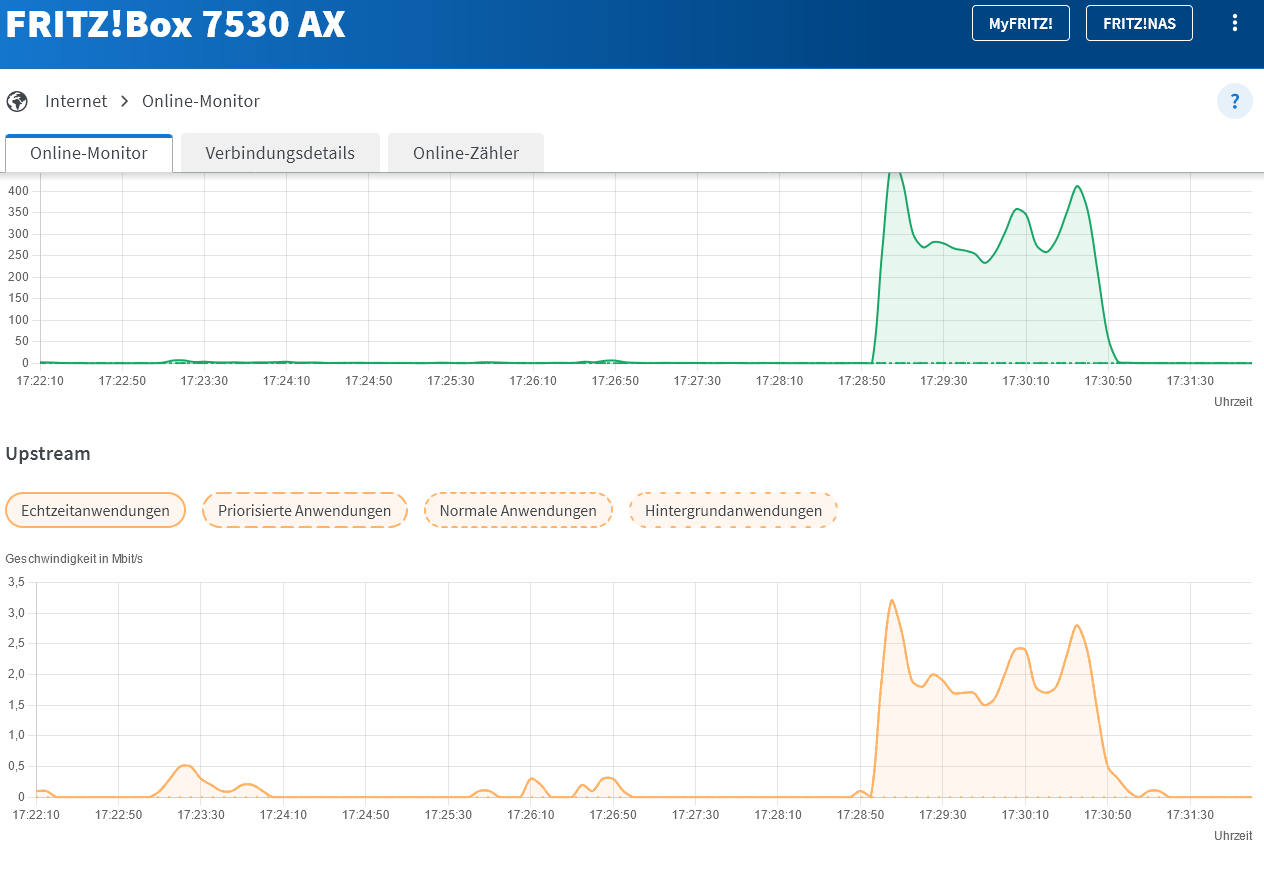Click the green downstream peak around 17:30:30
The image size is (1264, 873).
tap(1077, 187)
